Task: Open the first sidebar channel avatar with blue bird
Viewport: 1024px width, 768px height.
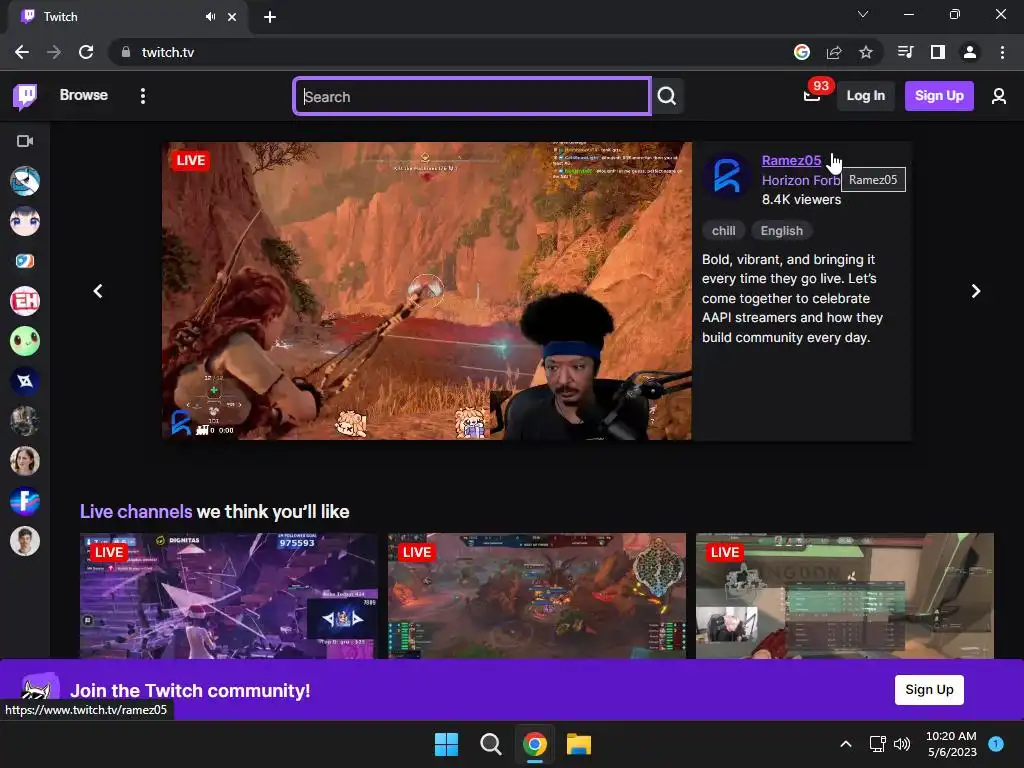Action: tap(25, 181)
